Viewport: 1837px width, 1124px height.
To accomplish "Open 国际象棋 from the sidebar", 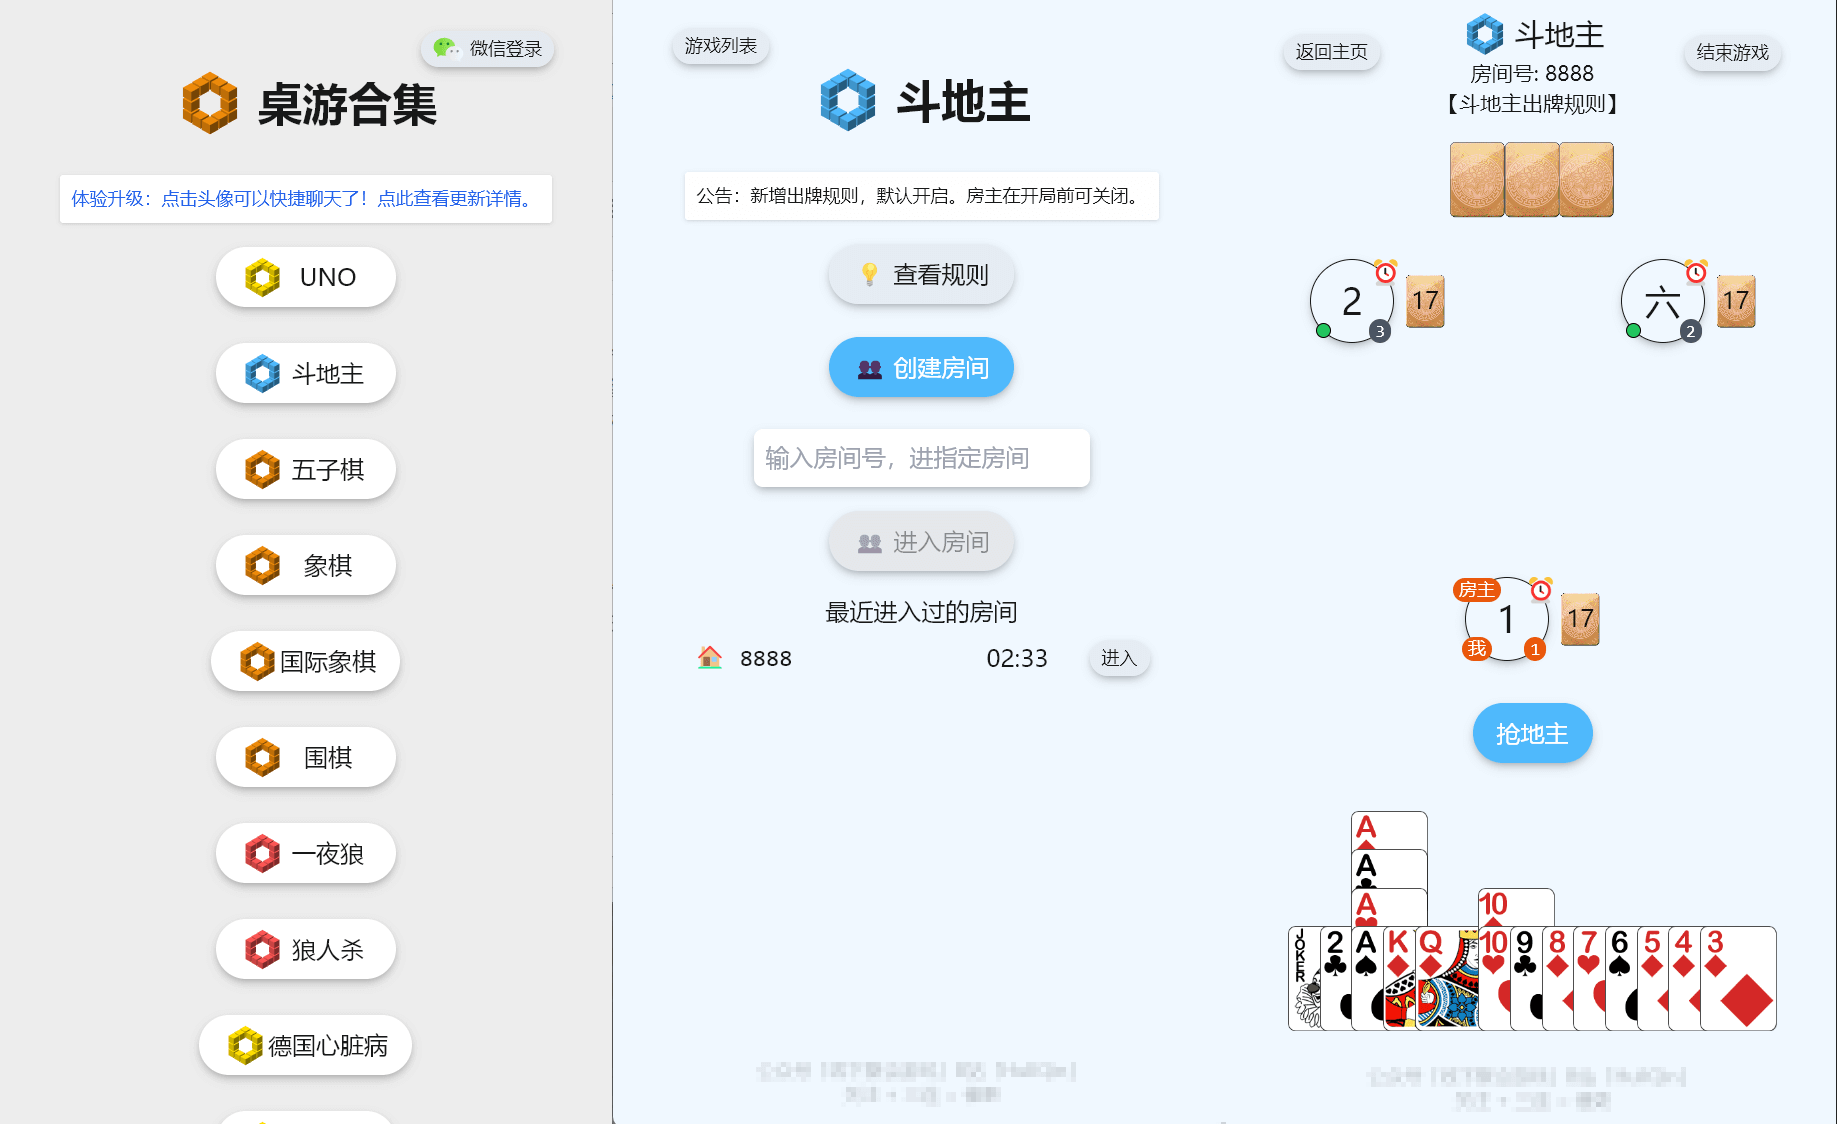I will [x=306, y=661].
